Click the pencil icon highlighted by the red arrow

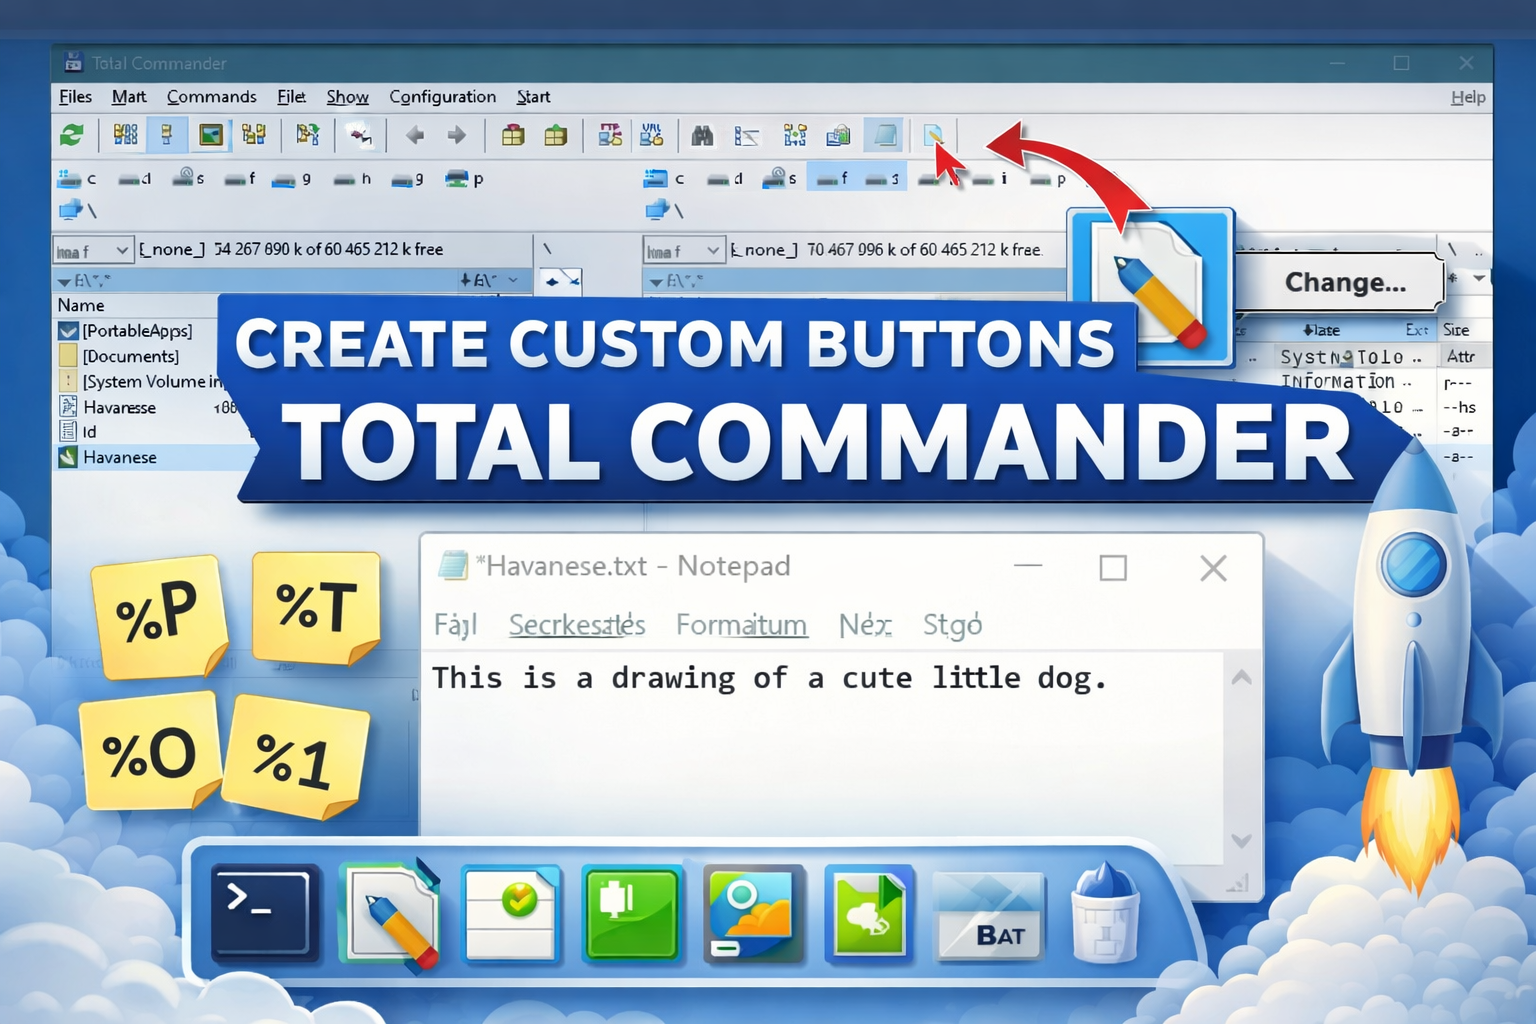pyautogui.click(x=931, y=137)
